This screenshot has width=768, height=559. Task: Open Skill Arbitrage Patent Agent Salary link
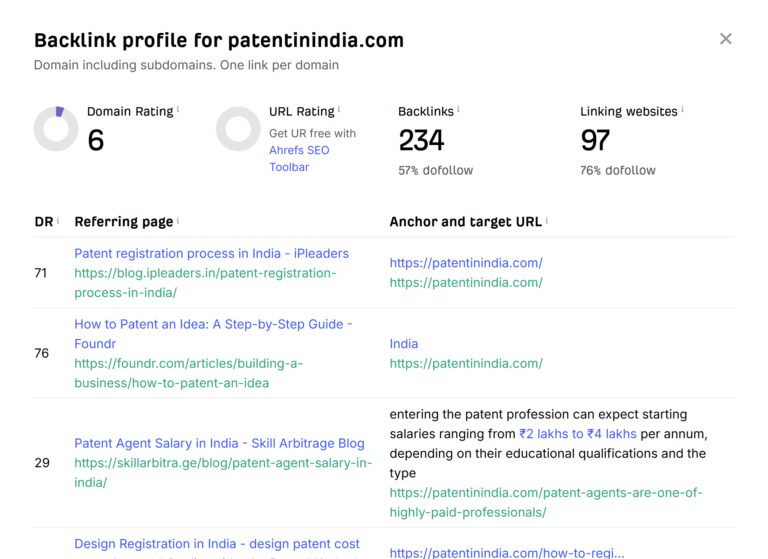pyautogui.click(x=219, y=443)
